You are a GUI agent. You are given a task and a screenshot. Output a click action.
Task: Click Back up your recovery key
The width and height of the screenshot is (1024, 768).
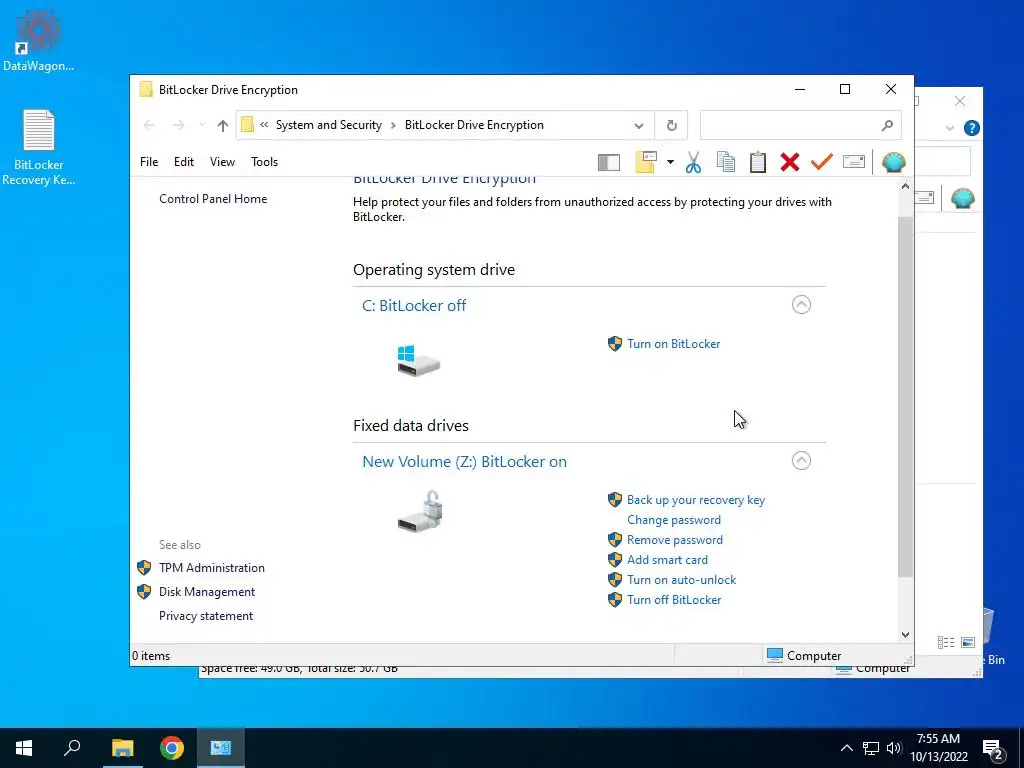click(696, 500)
